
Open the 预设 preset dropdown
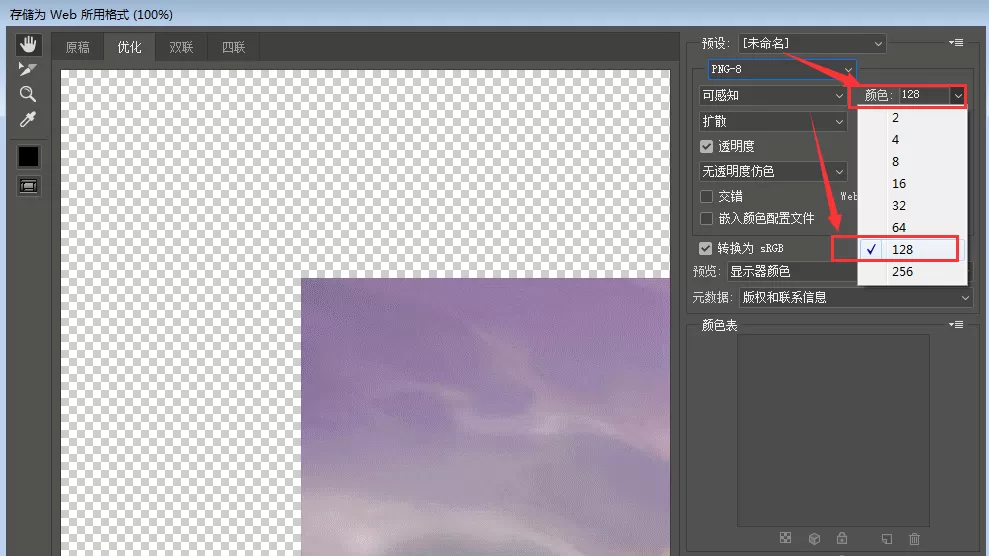coord(812,43)
